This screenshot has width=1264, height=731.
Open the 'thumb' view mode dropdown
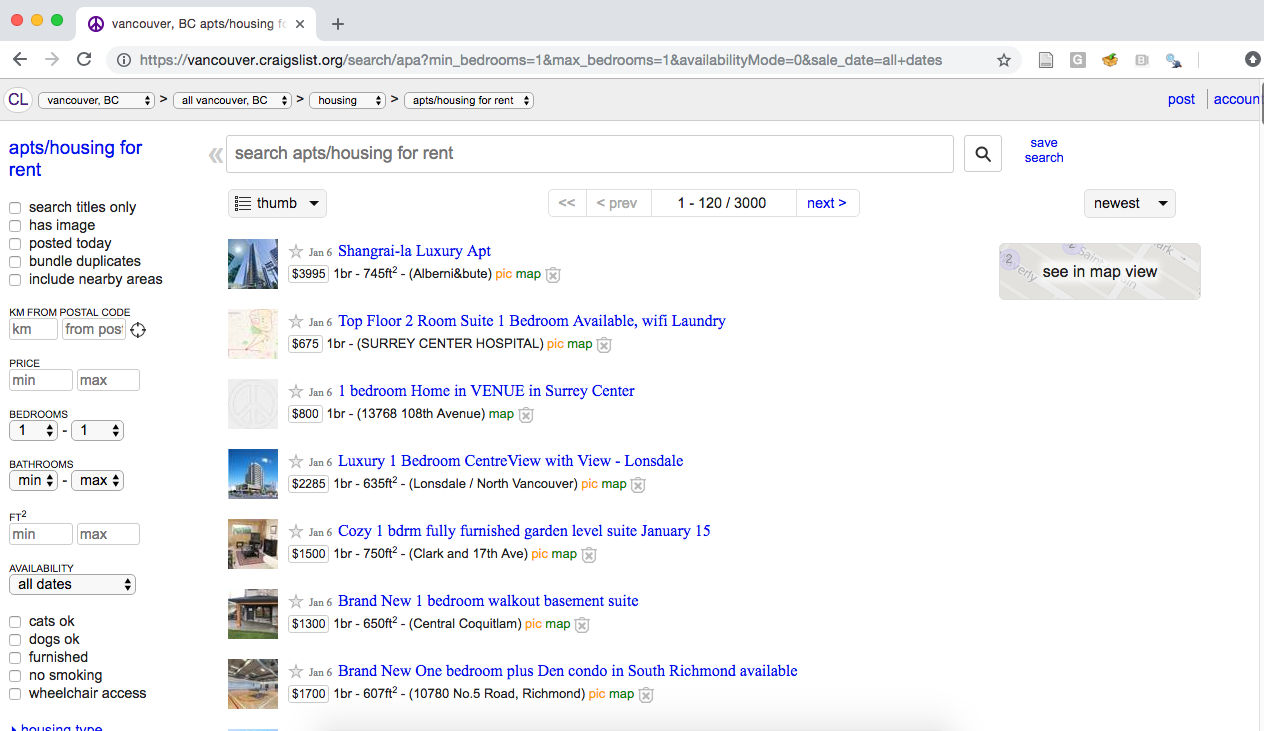[x=277, y=204]
